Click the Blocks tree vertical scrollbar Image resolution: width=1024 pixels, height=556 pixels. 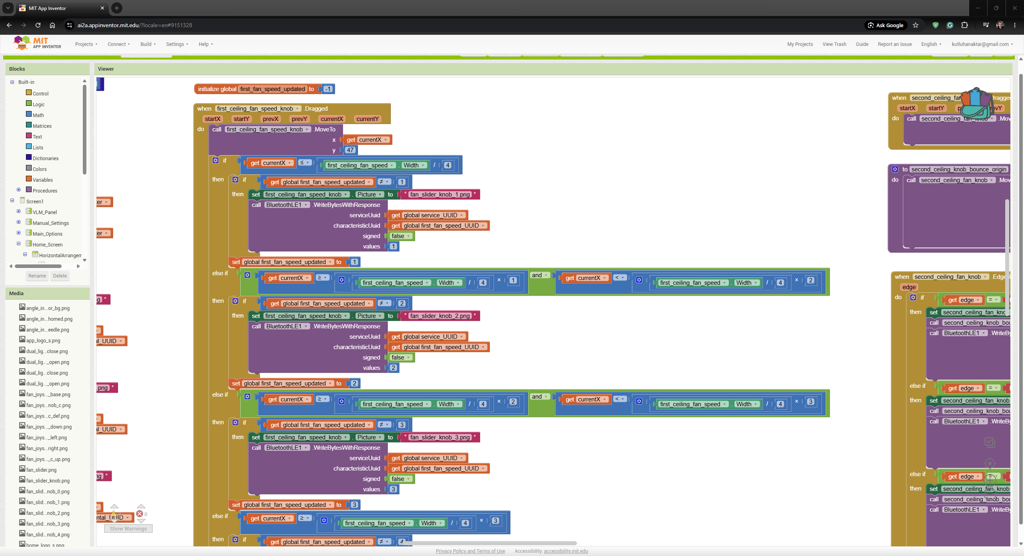click(x=84, y=131)
